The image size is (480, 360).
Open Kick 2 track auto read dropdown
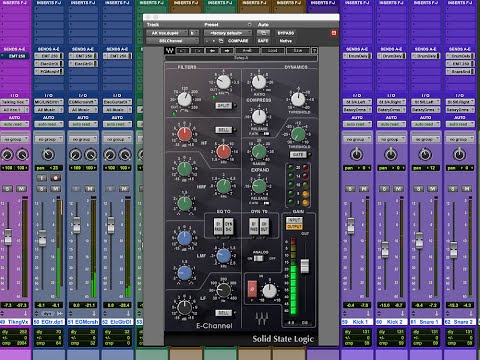click(x=391, y=124)
